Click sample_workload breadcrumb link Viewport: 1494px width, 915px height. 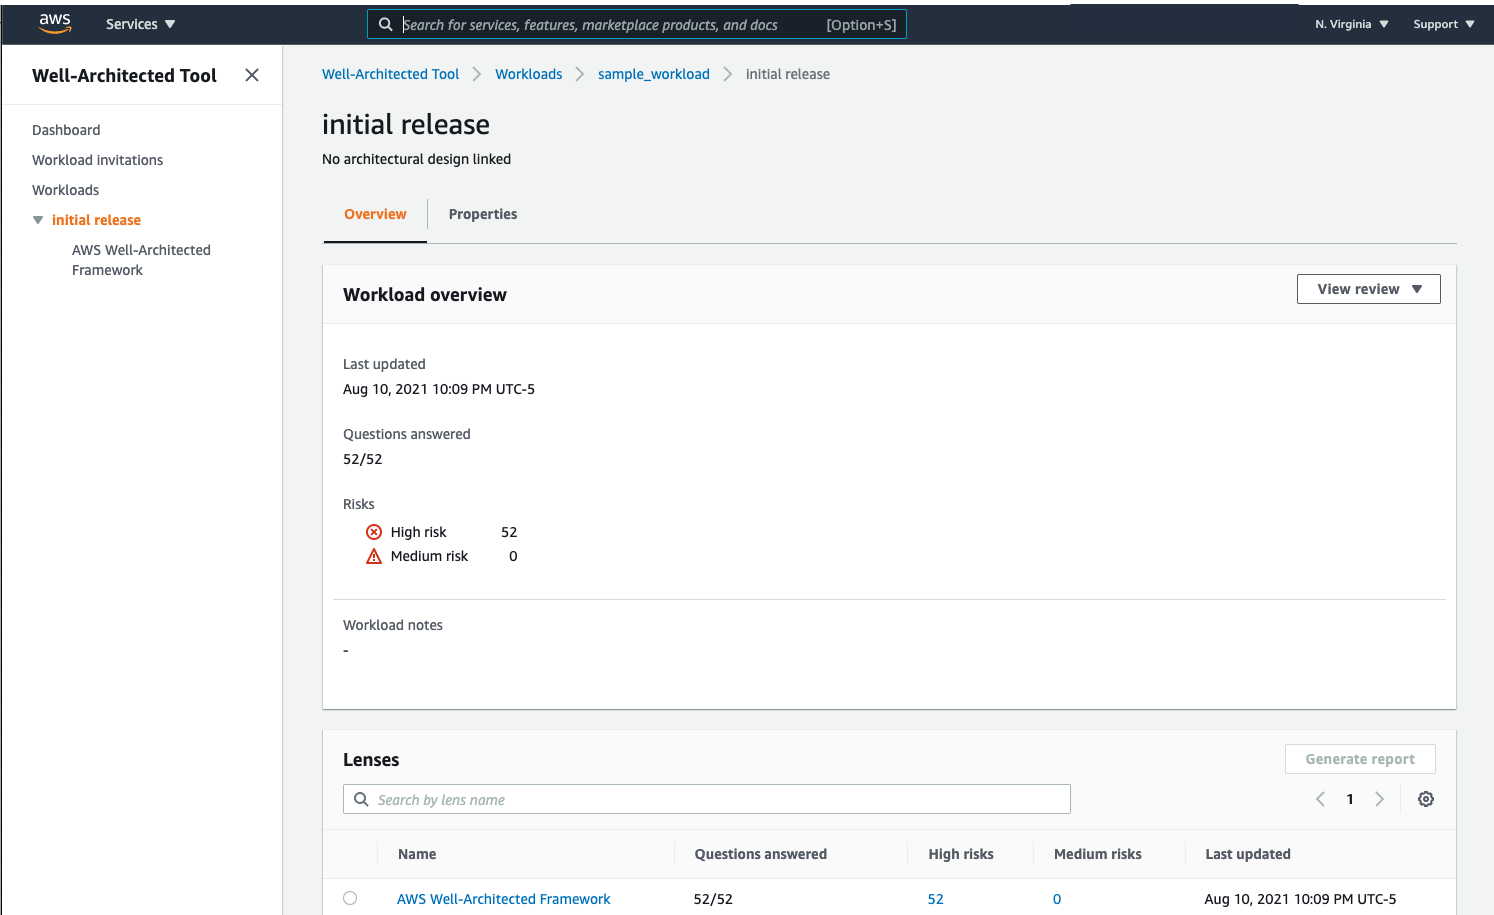[x=653, y=74]
